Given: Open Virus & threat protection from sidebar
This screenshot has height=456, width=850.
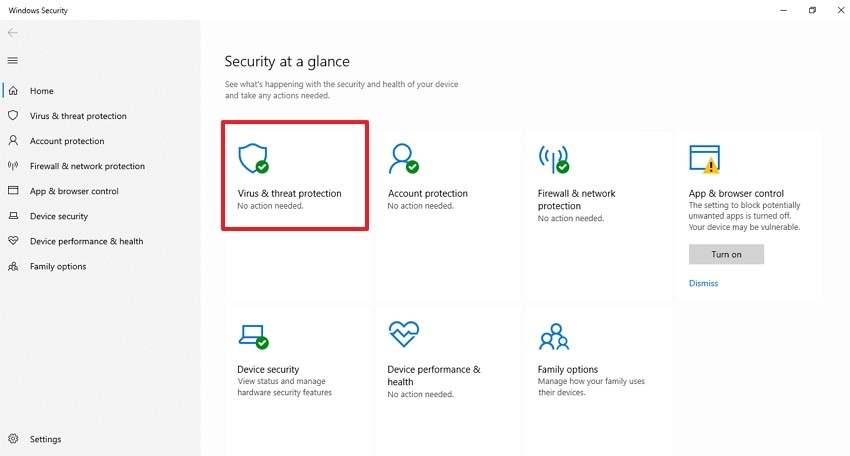Looking at the screenshot, I should click(78, 116).
